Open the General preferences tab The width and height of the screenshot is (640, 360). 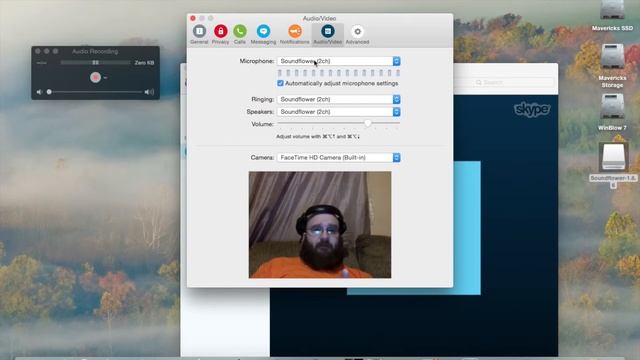click(199, 34)
